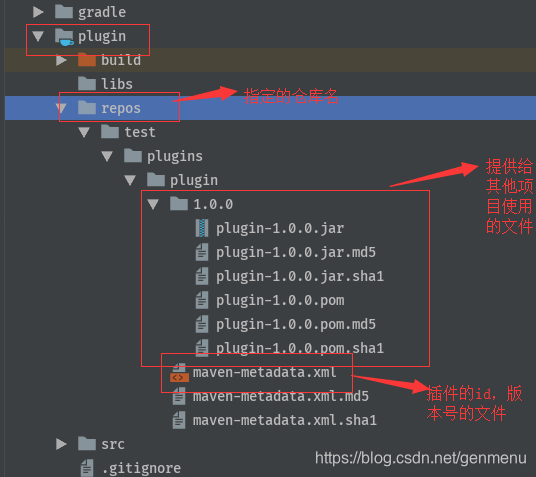Click the 1.0.0 folder icon
This screenshot has width=536, height=477.
click(x=179, y=203)
